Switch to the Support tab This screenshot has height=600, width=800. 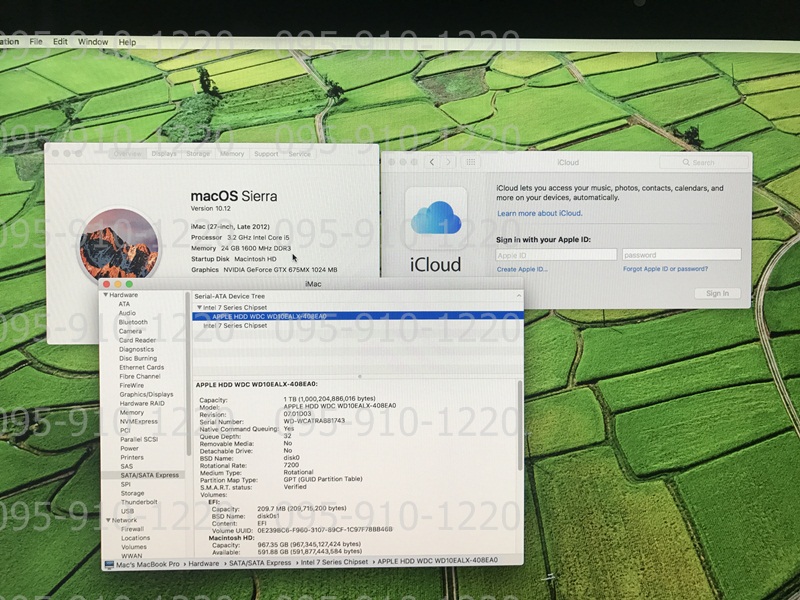266,154
